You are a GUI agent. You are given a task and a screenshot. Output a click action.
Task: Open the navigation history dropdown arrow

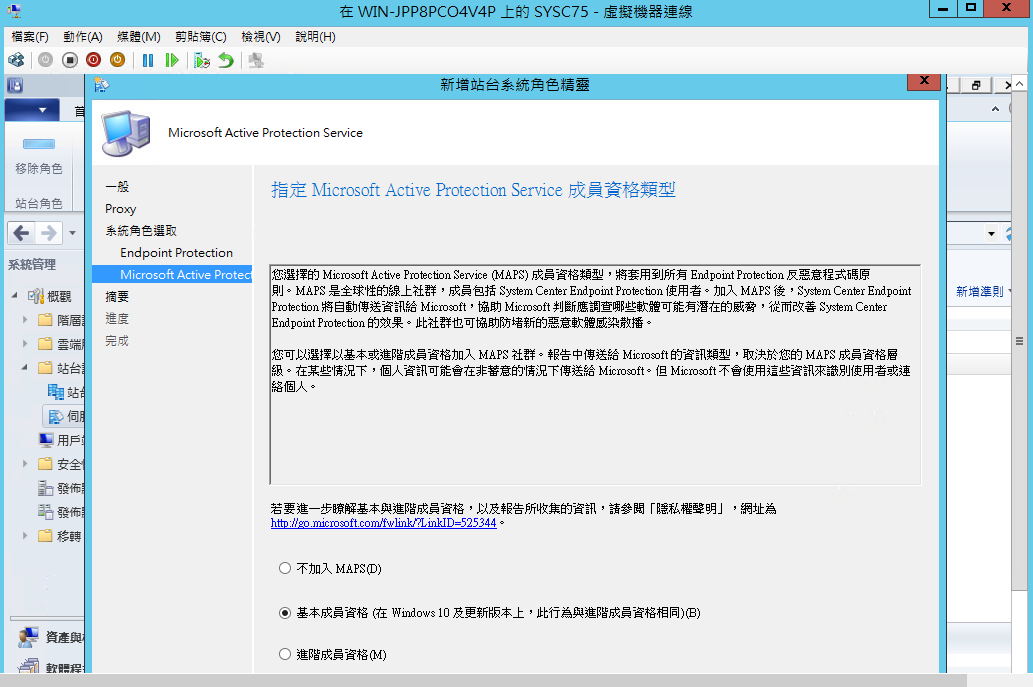(x=72, y=233)
